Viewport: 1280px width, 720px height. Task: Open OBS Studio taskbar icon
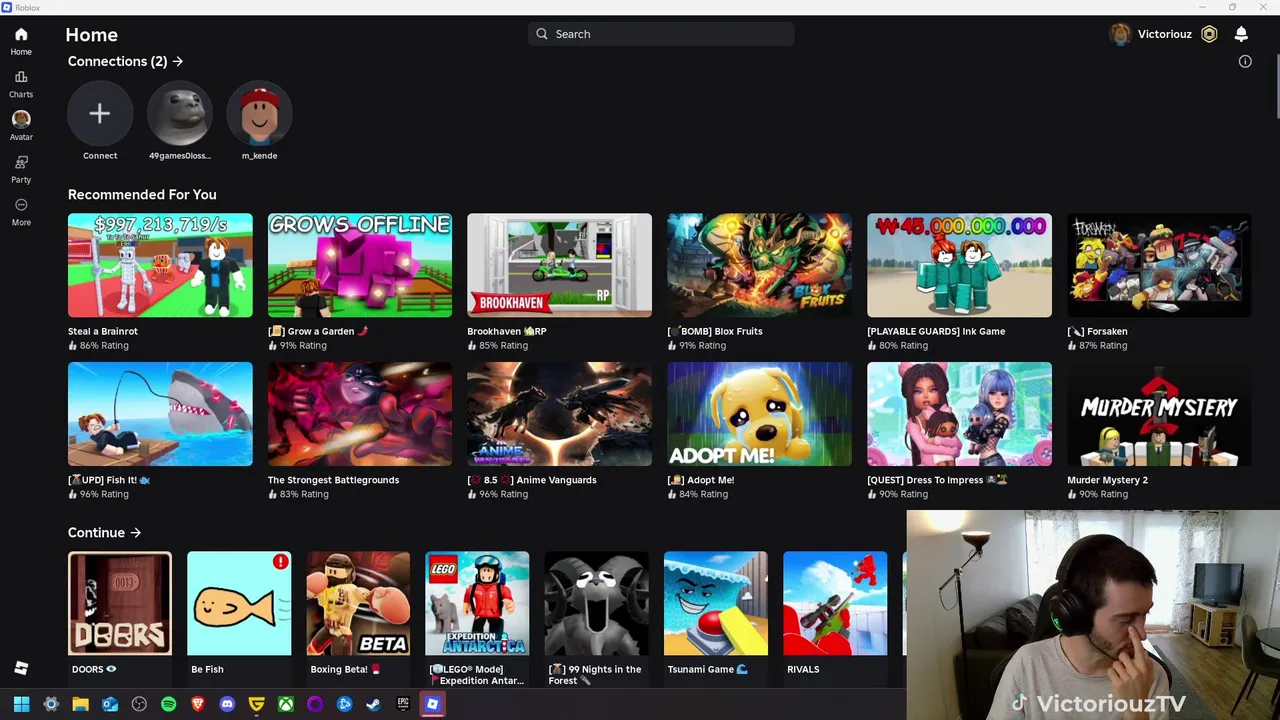pyautogui.click(x=139, y=704)
